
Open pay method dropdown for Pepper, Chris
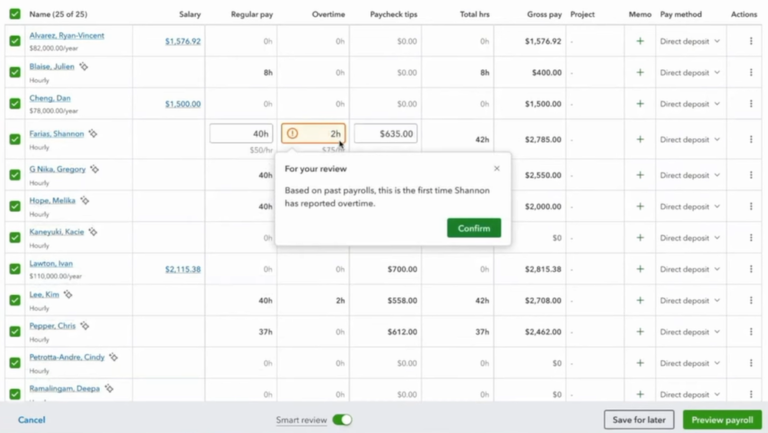pos(690,332)
